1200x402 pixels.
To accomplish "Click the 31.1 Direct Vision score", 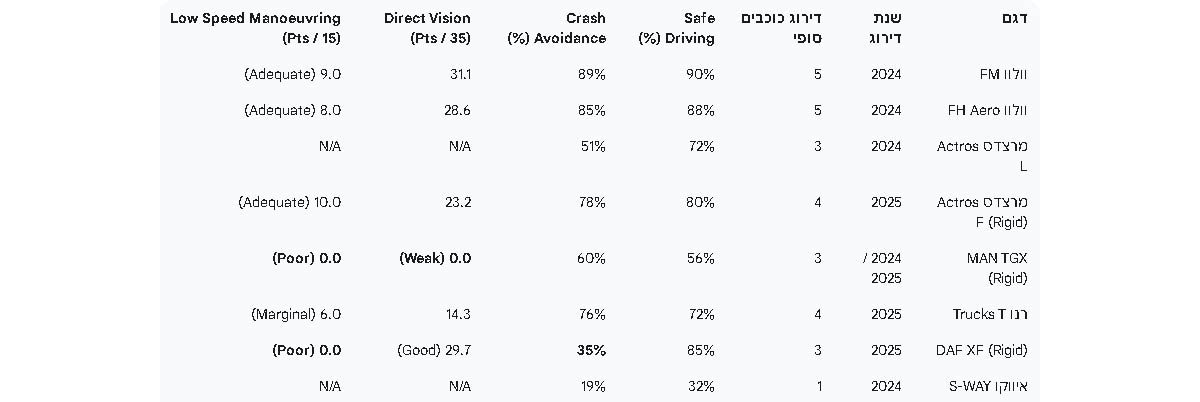I will tap(460, 74).
